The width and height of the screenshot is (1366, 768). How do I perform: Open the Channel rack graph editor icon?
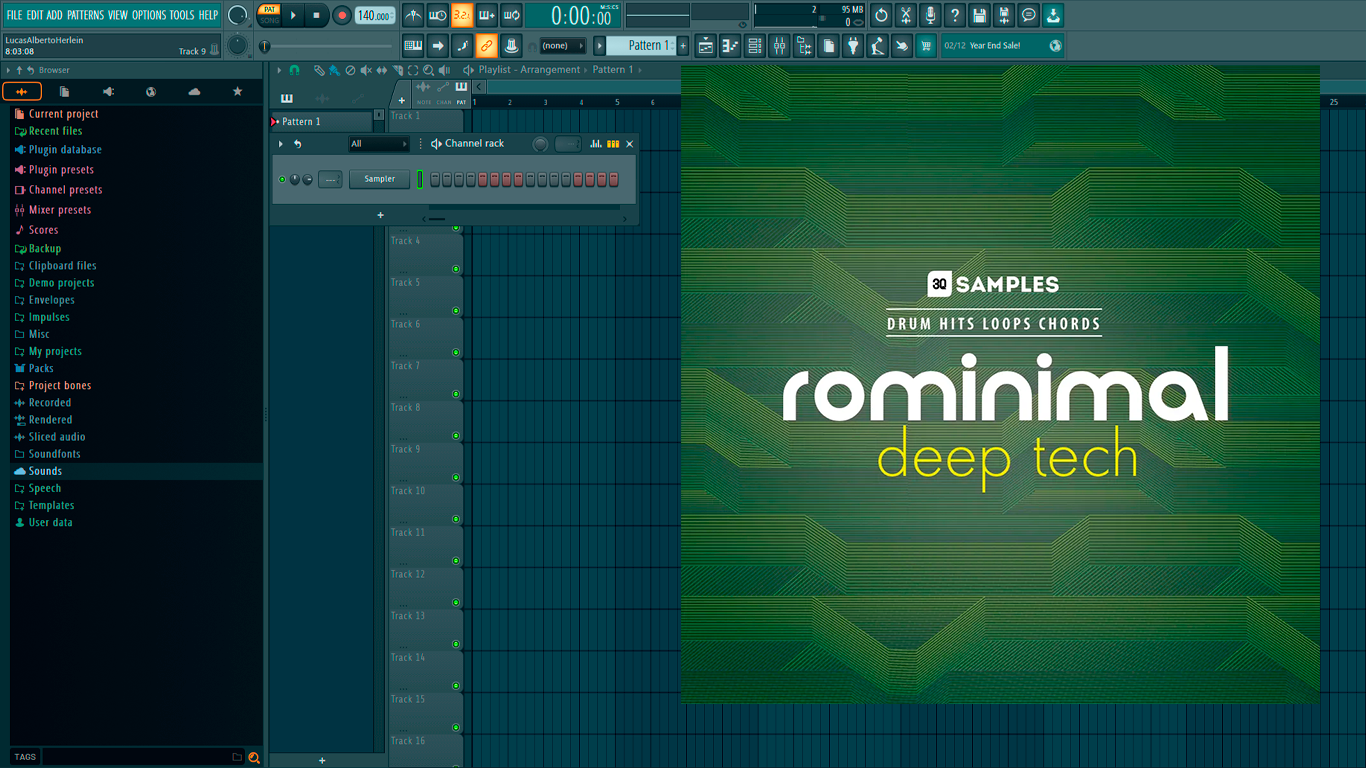(596, 144)
